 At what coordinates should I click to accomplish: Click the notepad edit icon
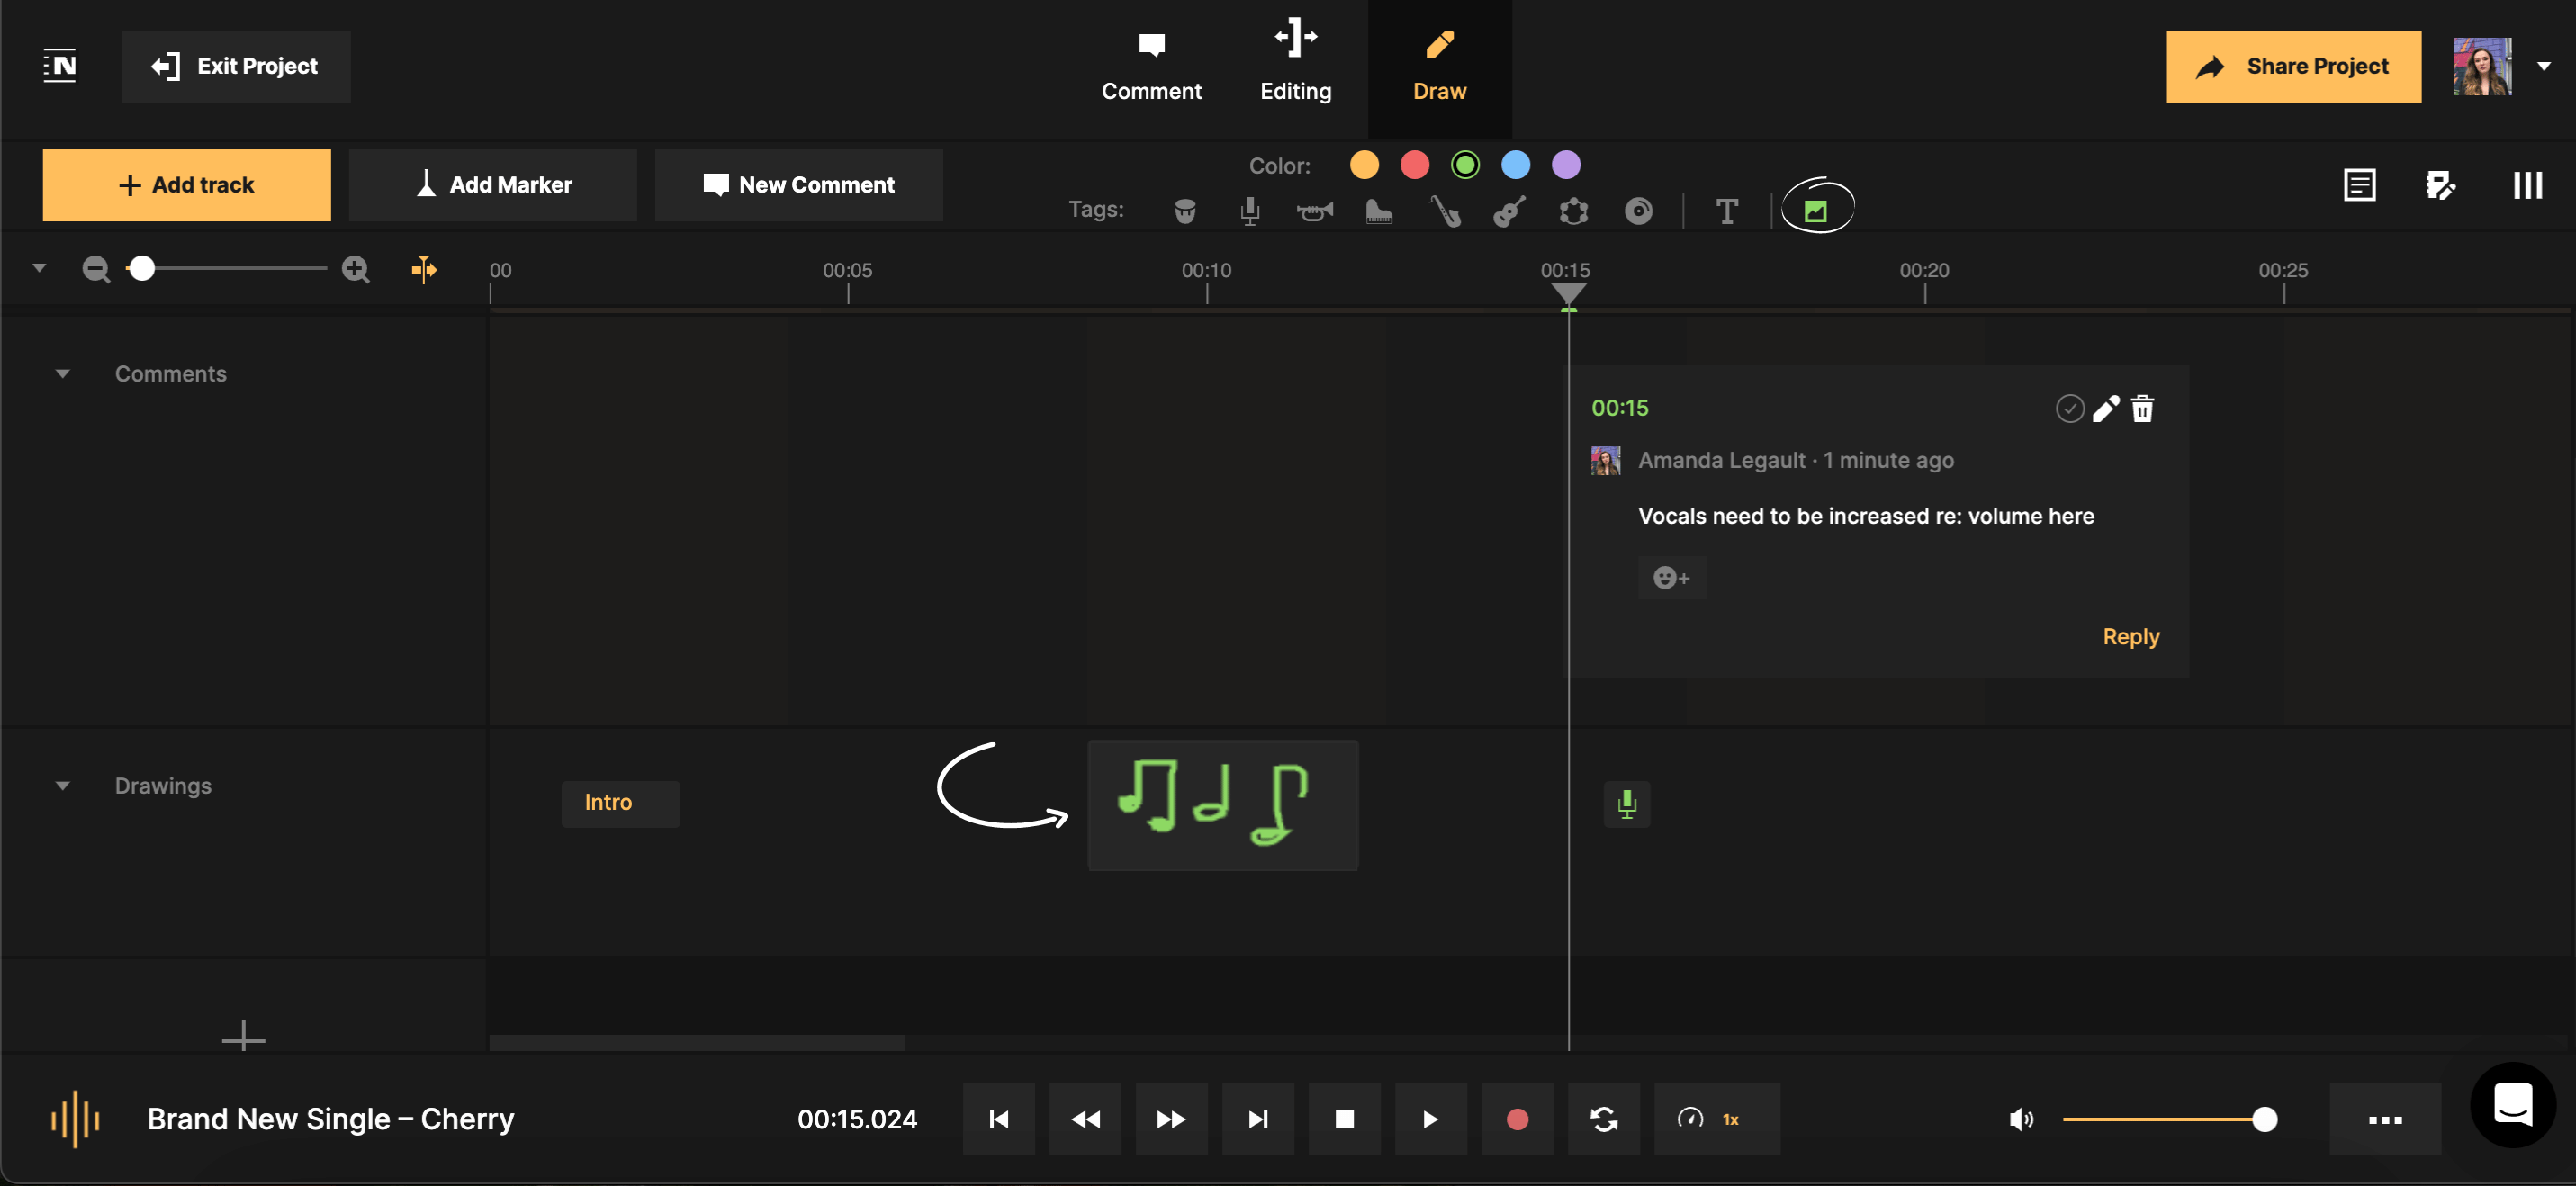[2442, 184]
